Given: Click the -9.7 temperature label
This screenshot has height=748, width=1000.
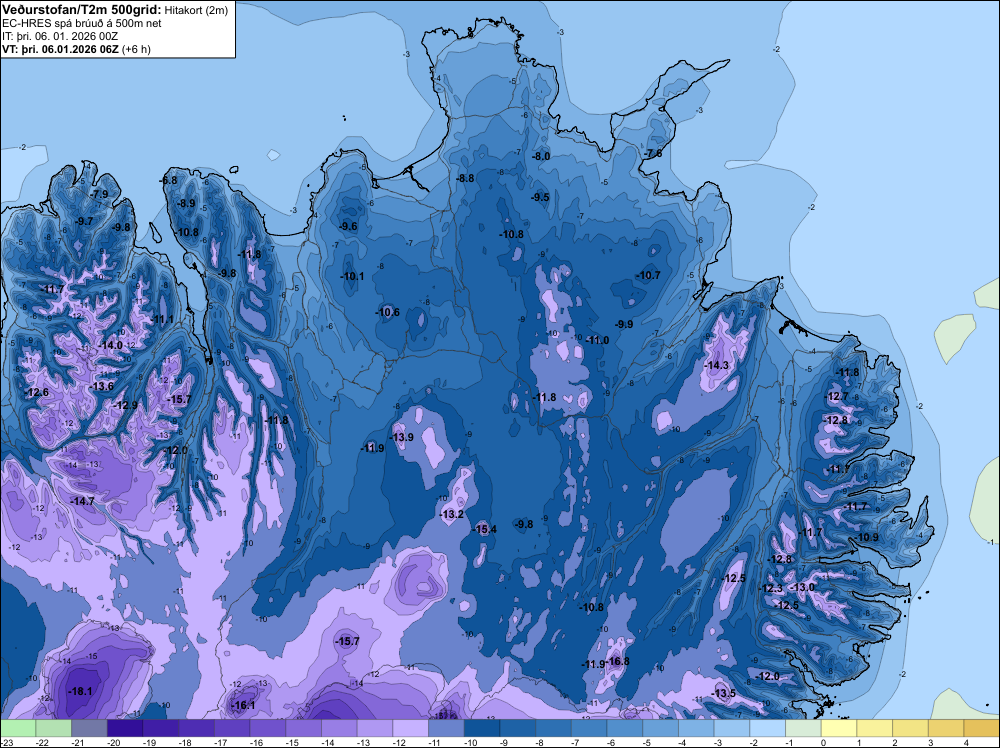Looking at the screenshot, I should click(84, 221).
